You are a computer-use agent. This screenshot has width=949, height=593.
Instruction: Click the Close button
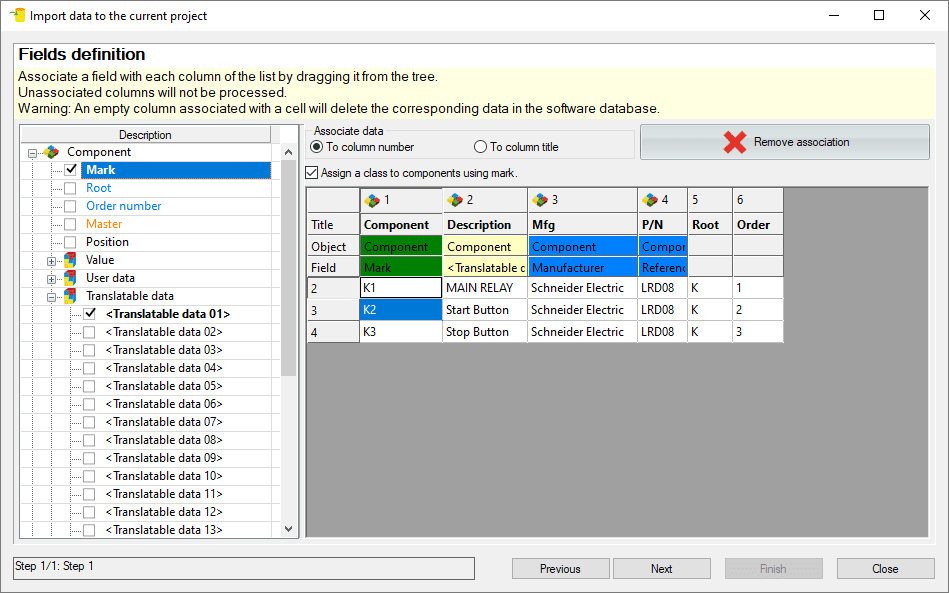(x=885, y=569)
